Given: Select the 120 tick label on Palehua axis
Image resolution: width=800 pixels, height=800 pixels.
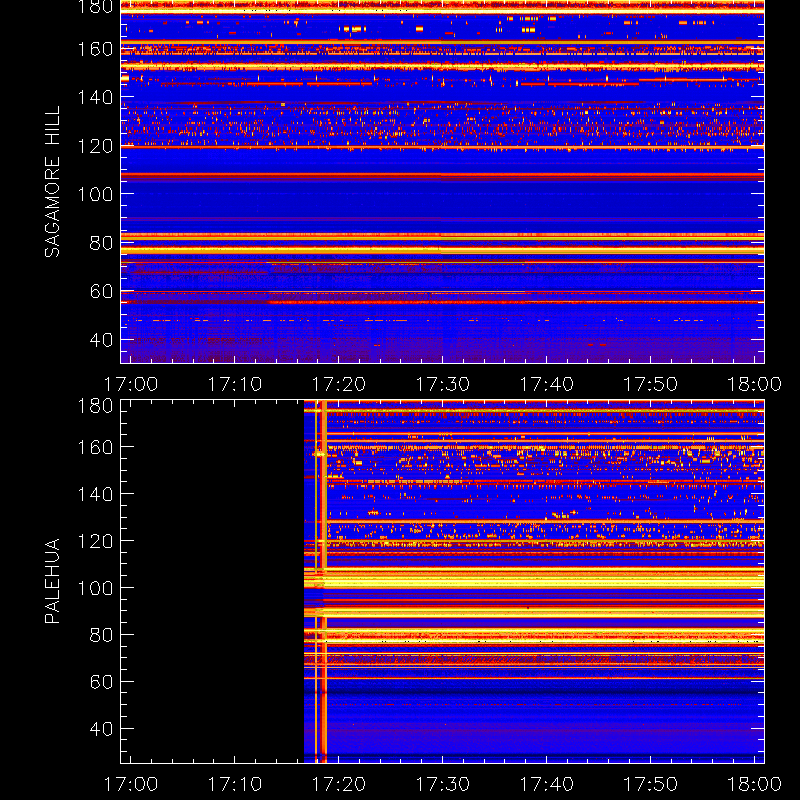Looking at the screenshot, I should [95, 541].
